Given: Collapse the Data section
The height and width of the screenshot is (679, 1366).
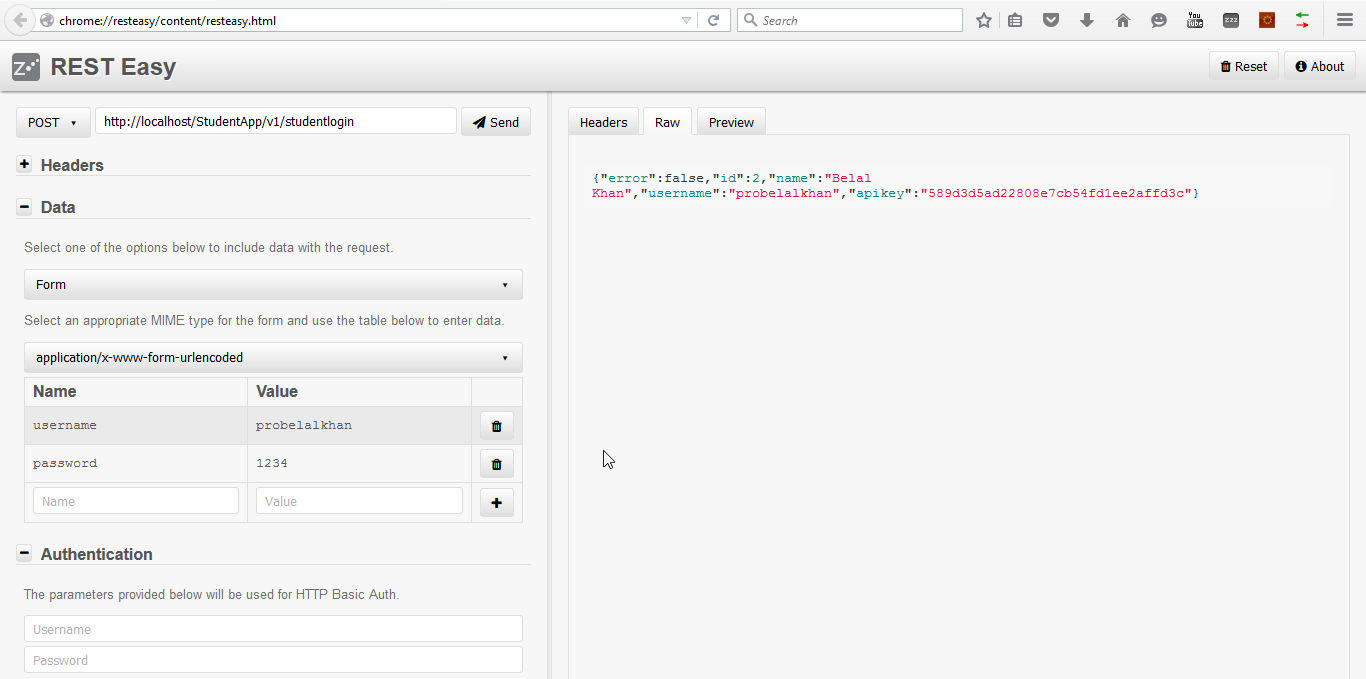Looking at the screenshot, I should pos(24,206).
